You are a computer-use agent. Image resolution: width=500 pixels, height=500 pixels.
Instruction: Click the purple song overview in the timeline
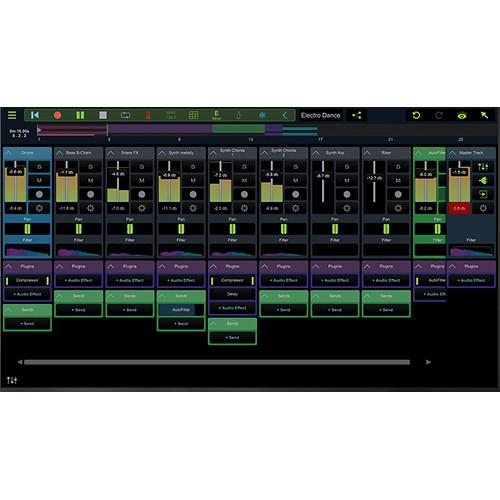(159, 128)
